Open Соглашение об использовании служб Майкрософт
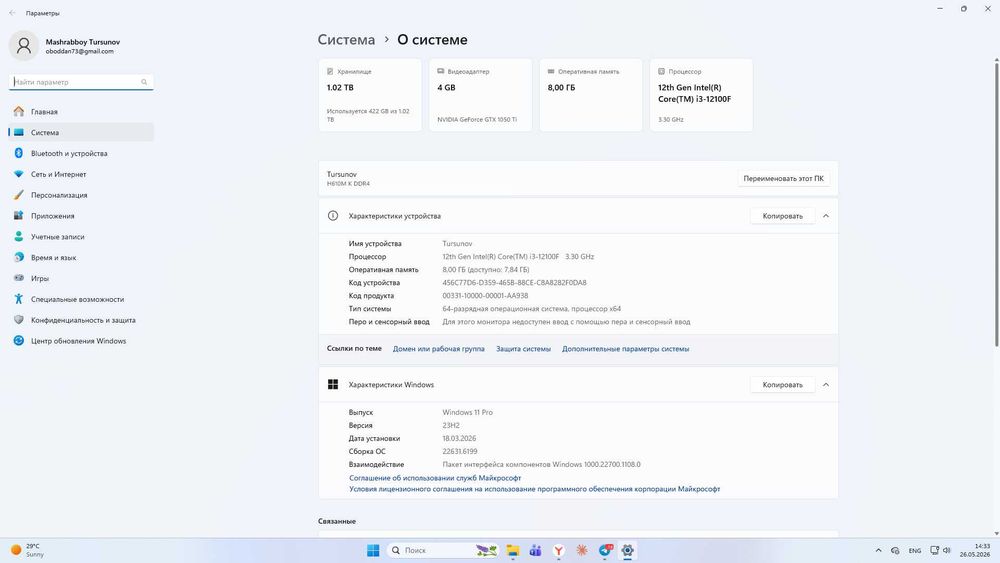This screenshot has width=1000, height=563. pos(435,478)
